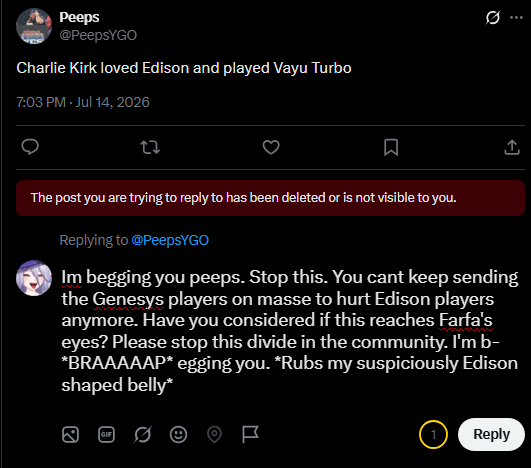The width and height of the screenshot is (531, 468).
Task: Tag a location in the reply
Action: click(x=214, y=434)
